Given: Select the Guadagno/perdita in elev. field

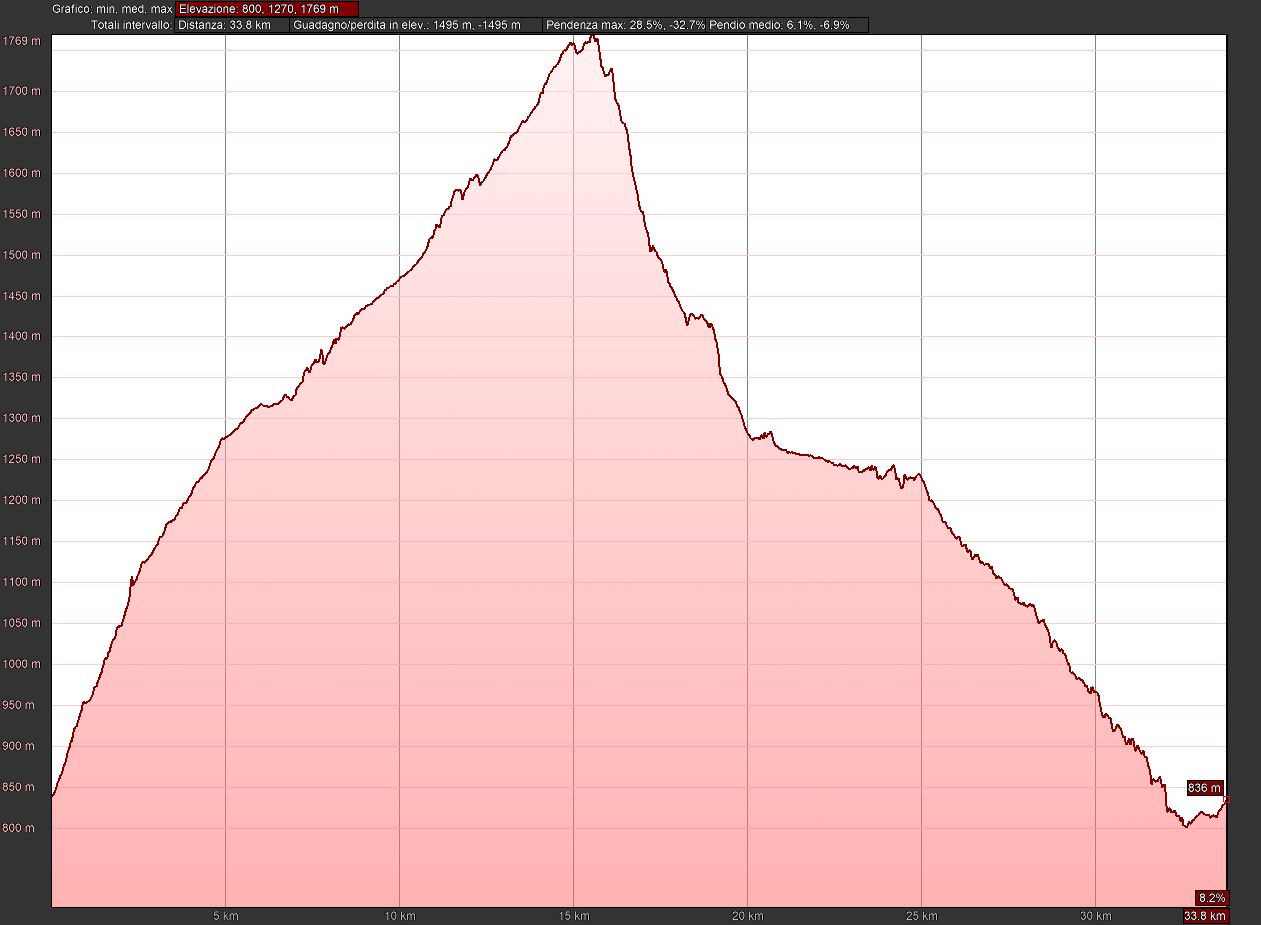Looking at the screenshot, I should [x=416, y=25].
